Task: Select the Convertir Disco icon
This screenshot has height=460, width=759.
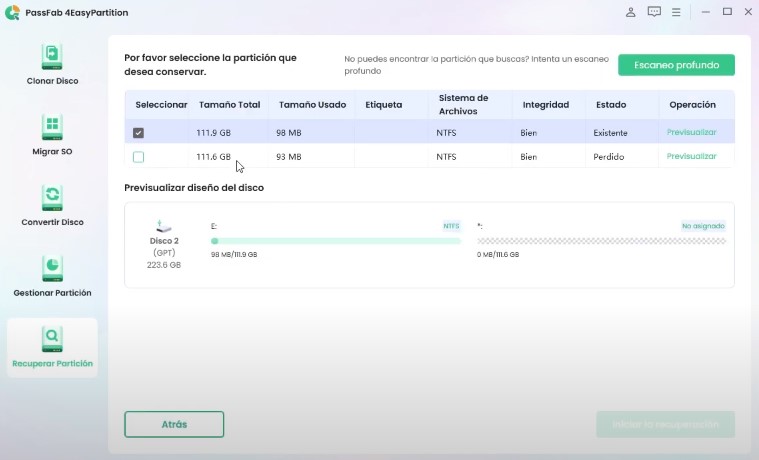Action: [52, 197]
